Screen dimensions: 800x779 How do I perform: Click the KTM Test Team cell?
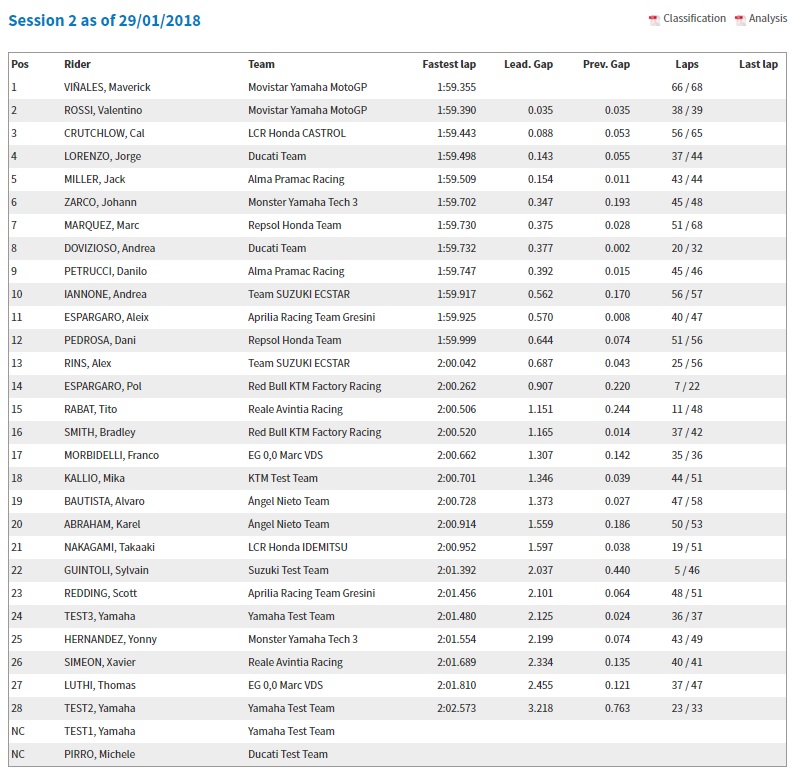283,478
